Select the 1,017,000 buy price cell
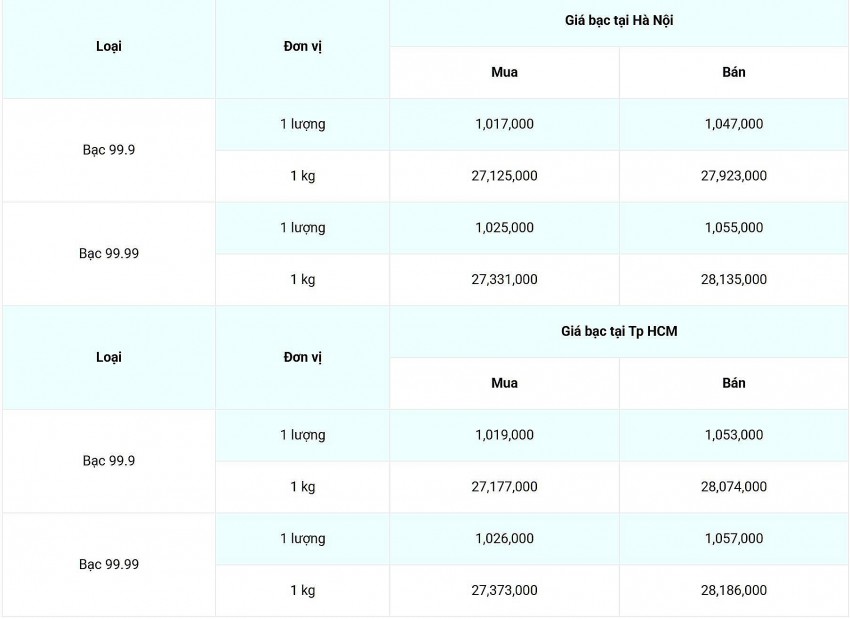Viewport: 850px width, 619px height. pos(504,124)
